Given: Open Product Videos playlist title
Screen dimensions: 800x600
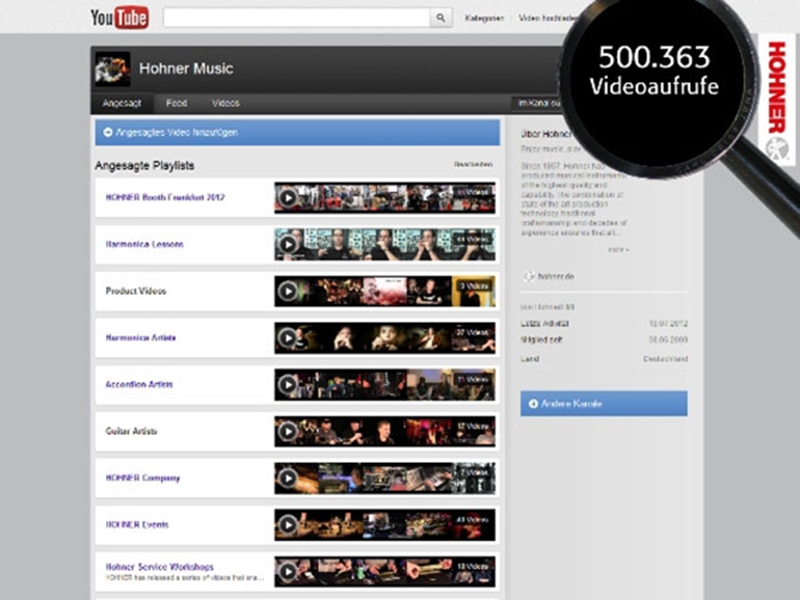Looking at the screenshot, I should coord(136,291).
